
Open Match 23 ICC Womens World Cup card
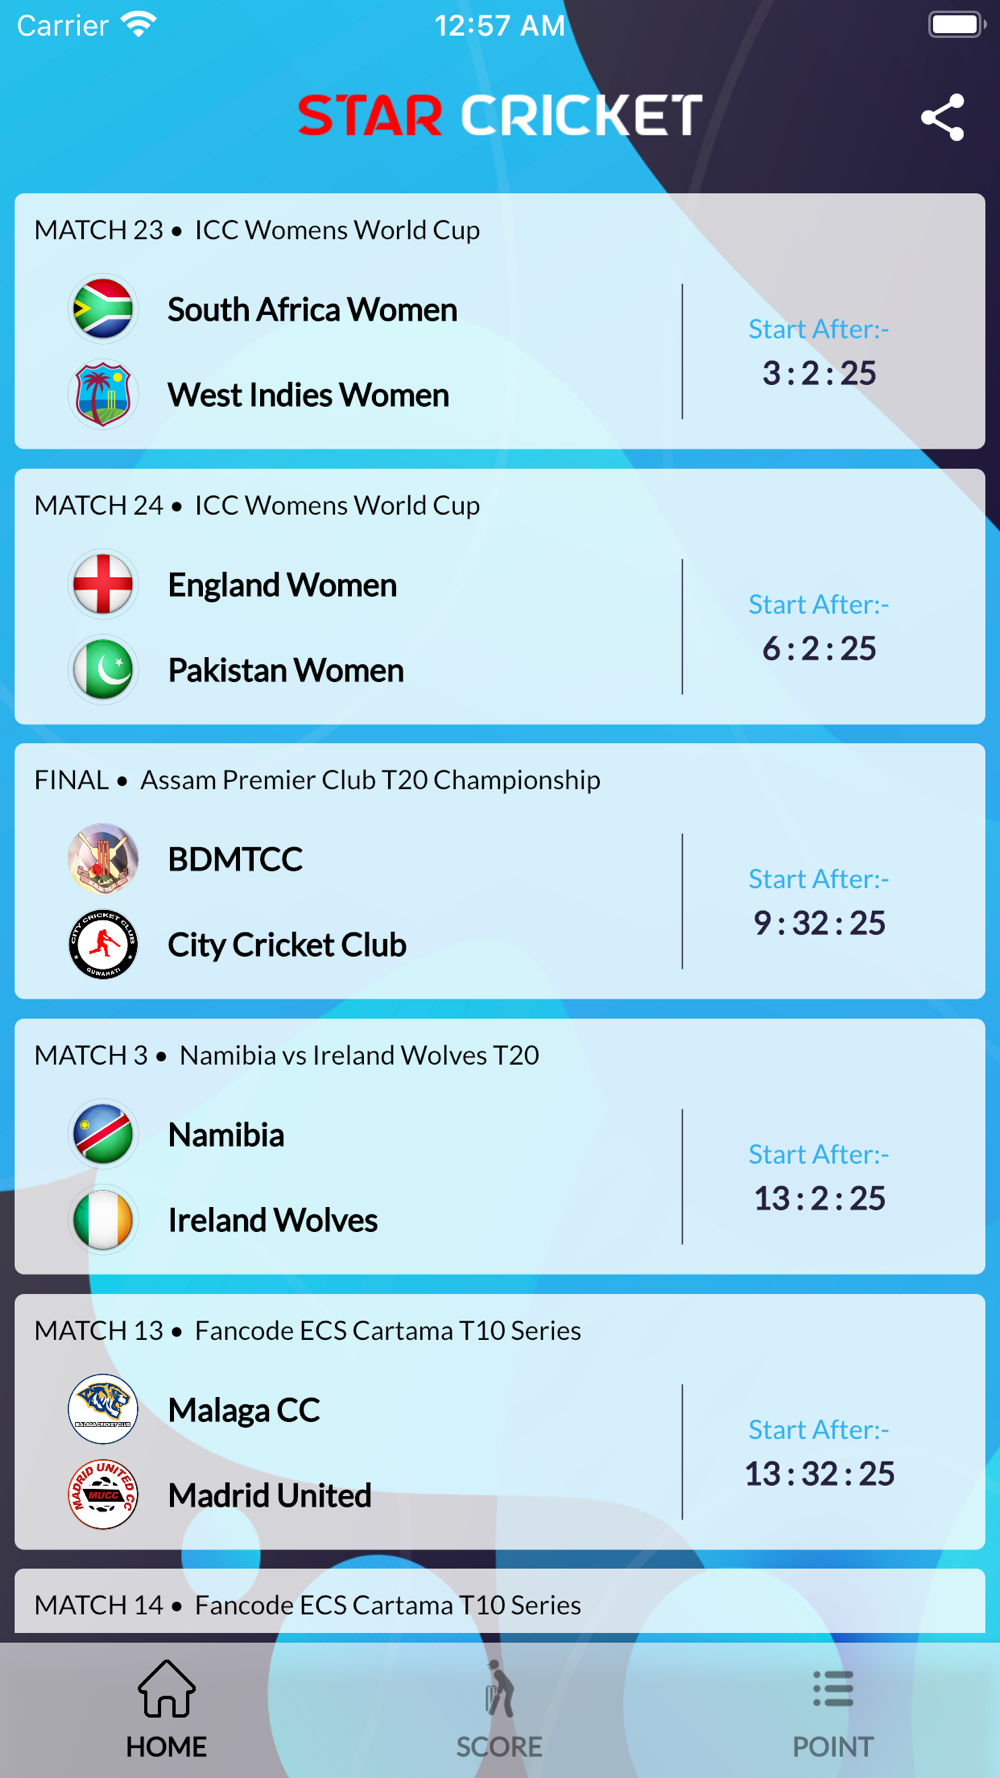[x=500, y=321]
